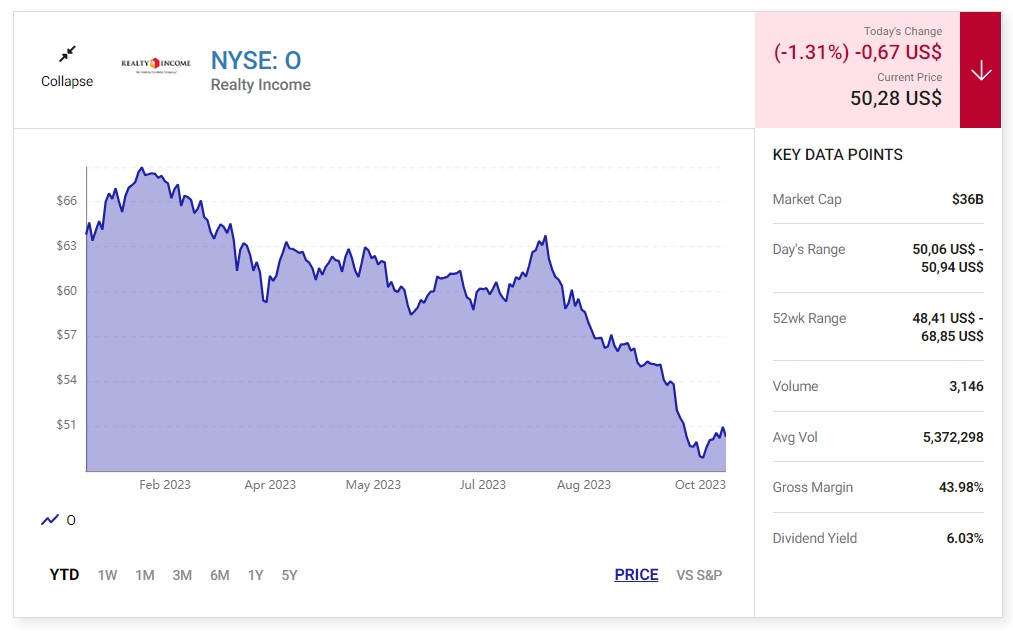Click the red down-arrow price indicator
Image resolution: width=1013 pixels, height=631 pixels.
click(x=980, y=70)
